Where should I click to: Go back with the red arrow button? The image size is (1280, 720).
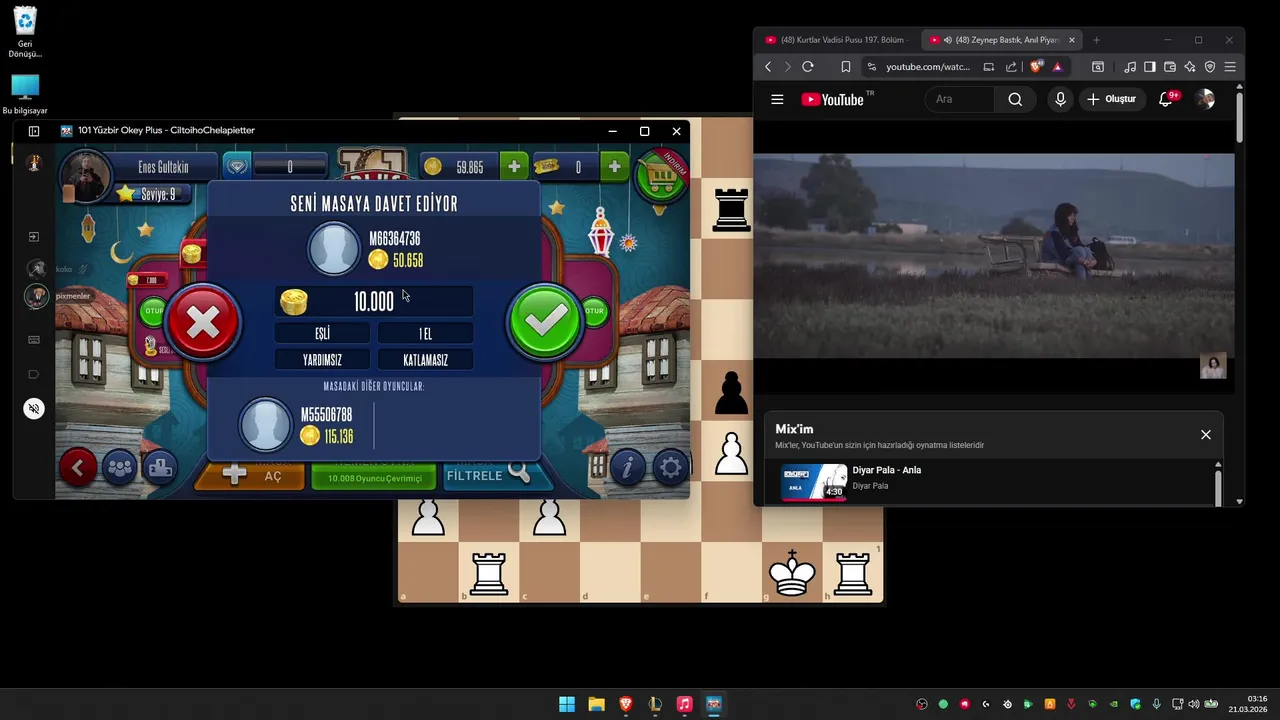tap(77, 467)
